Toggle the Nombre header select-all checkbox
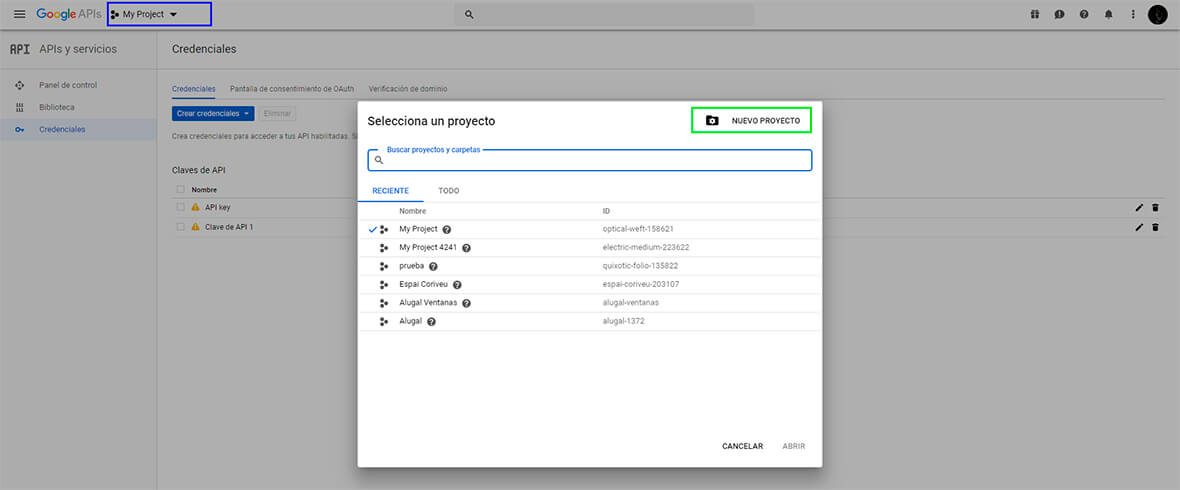 [x=181, y=190]
